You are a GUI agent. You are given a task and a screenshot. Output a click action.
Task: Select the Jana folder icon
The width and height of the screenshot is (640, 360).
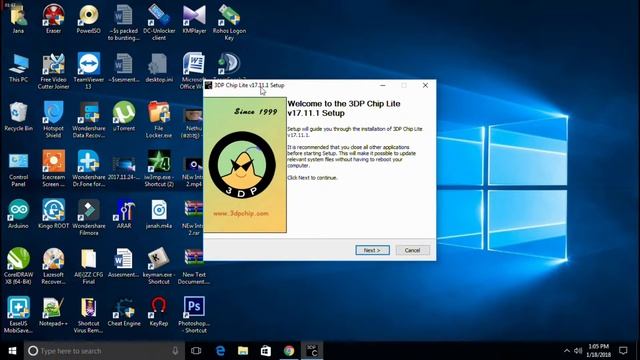pos(18,18)
